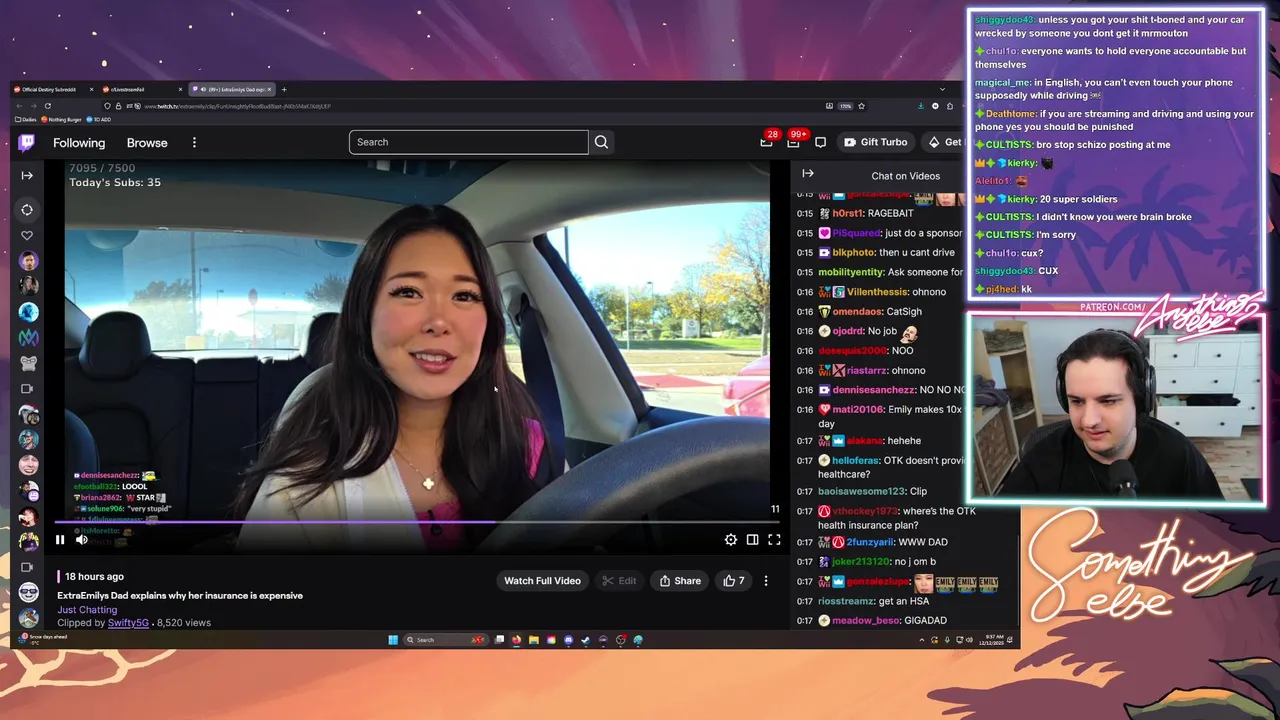The width and height of the screenshot is (1280, 720).
Task: Click the Windows taskbar Search box
Action: 446,640
